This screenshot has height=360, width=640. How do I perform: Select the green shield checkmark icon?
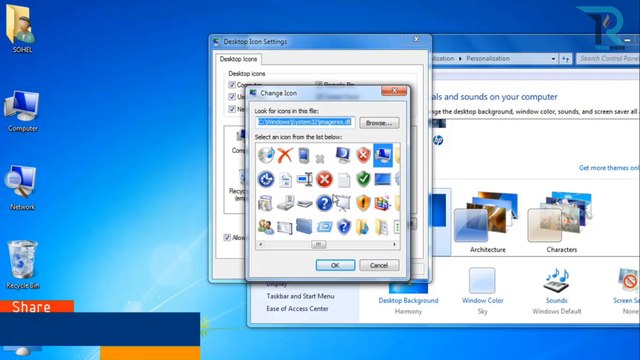tap(363, 179)
